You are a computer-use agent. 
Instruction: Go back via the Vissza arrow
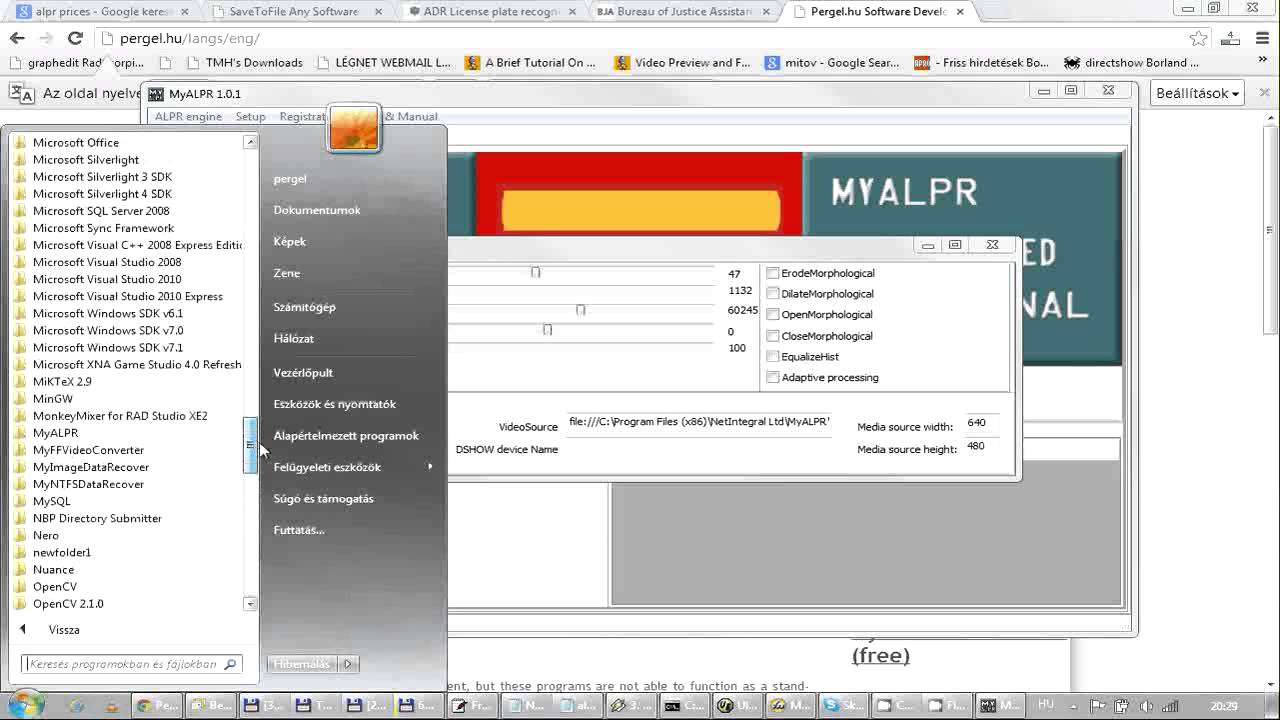coord(23,630)
